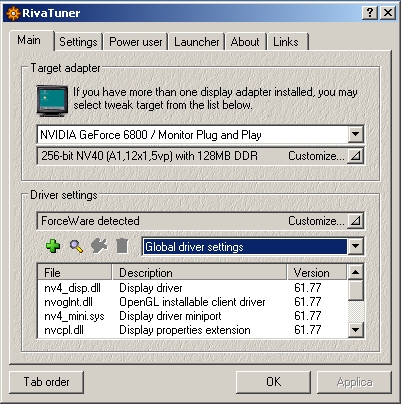Select the NVIDIA GeForce 6800 adapter field
The image size is (401, 404).
pos(200,135)
